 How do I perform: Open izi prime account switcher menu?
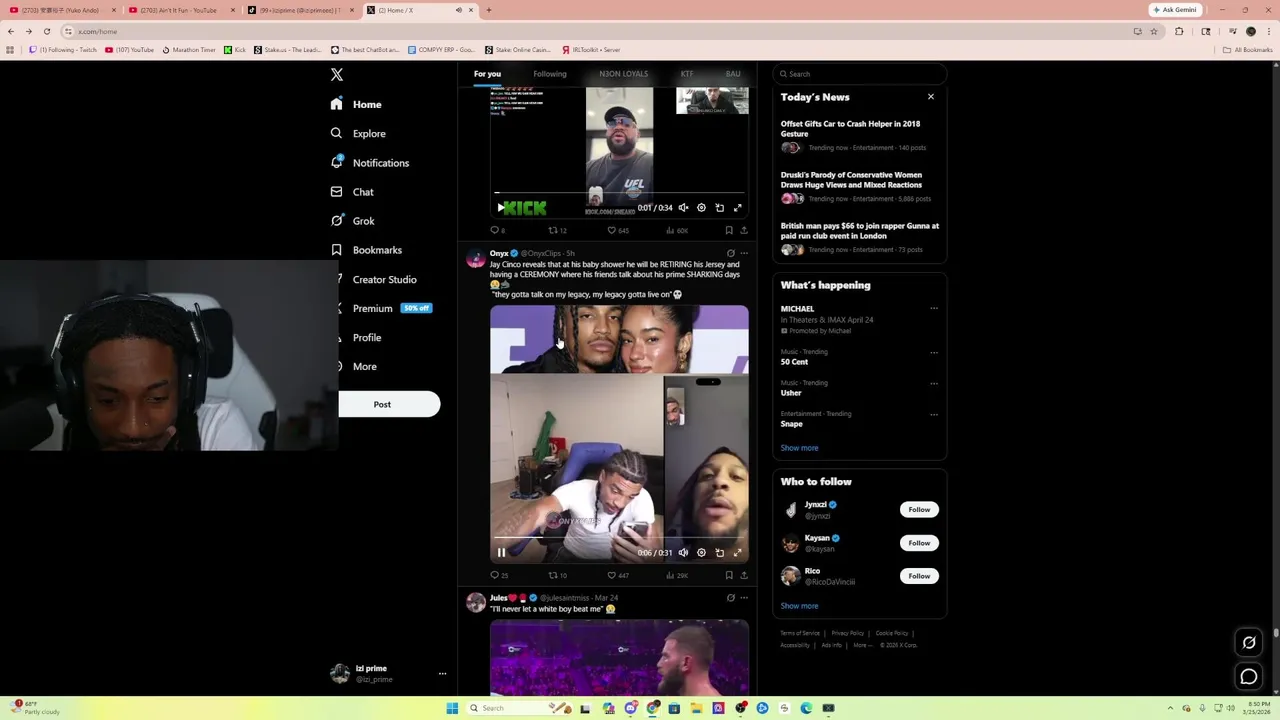coord(389,674)
